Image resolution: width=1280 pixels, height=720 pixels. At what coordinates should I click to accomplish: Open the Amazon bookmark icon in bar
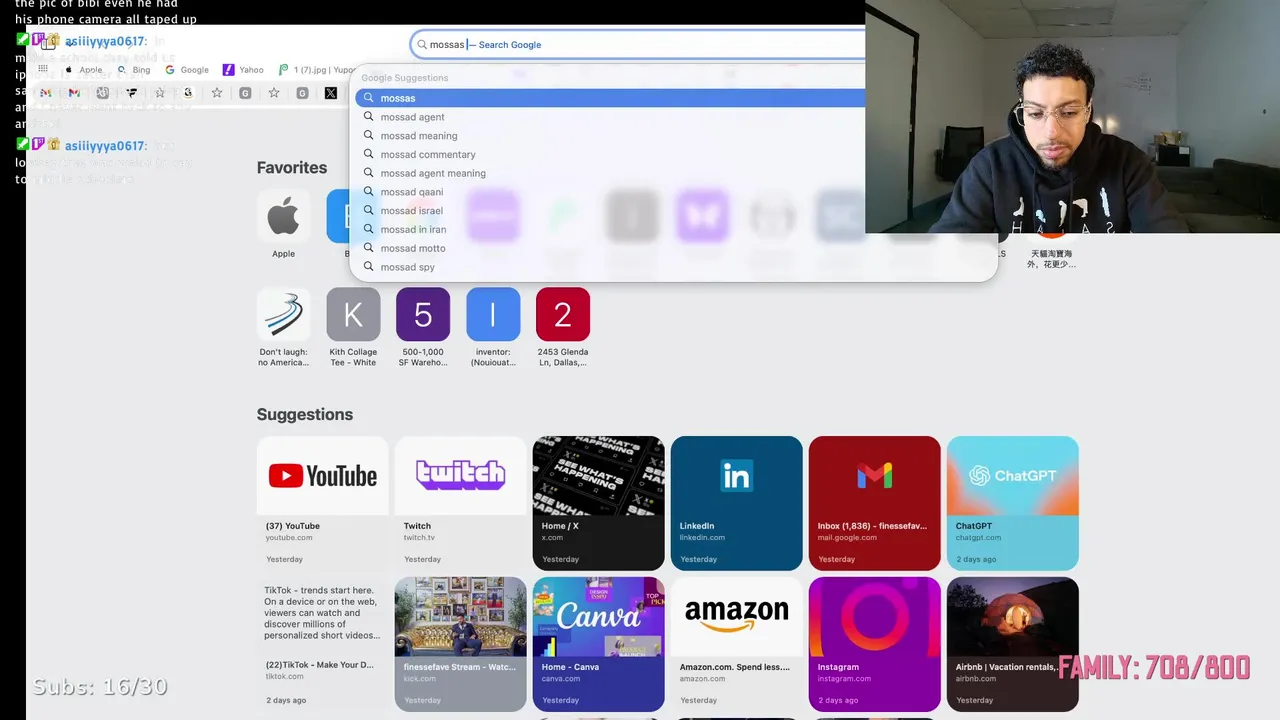pos(188,93)
